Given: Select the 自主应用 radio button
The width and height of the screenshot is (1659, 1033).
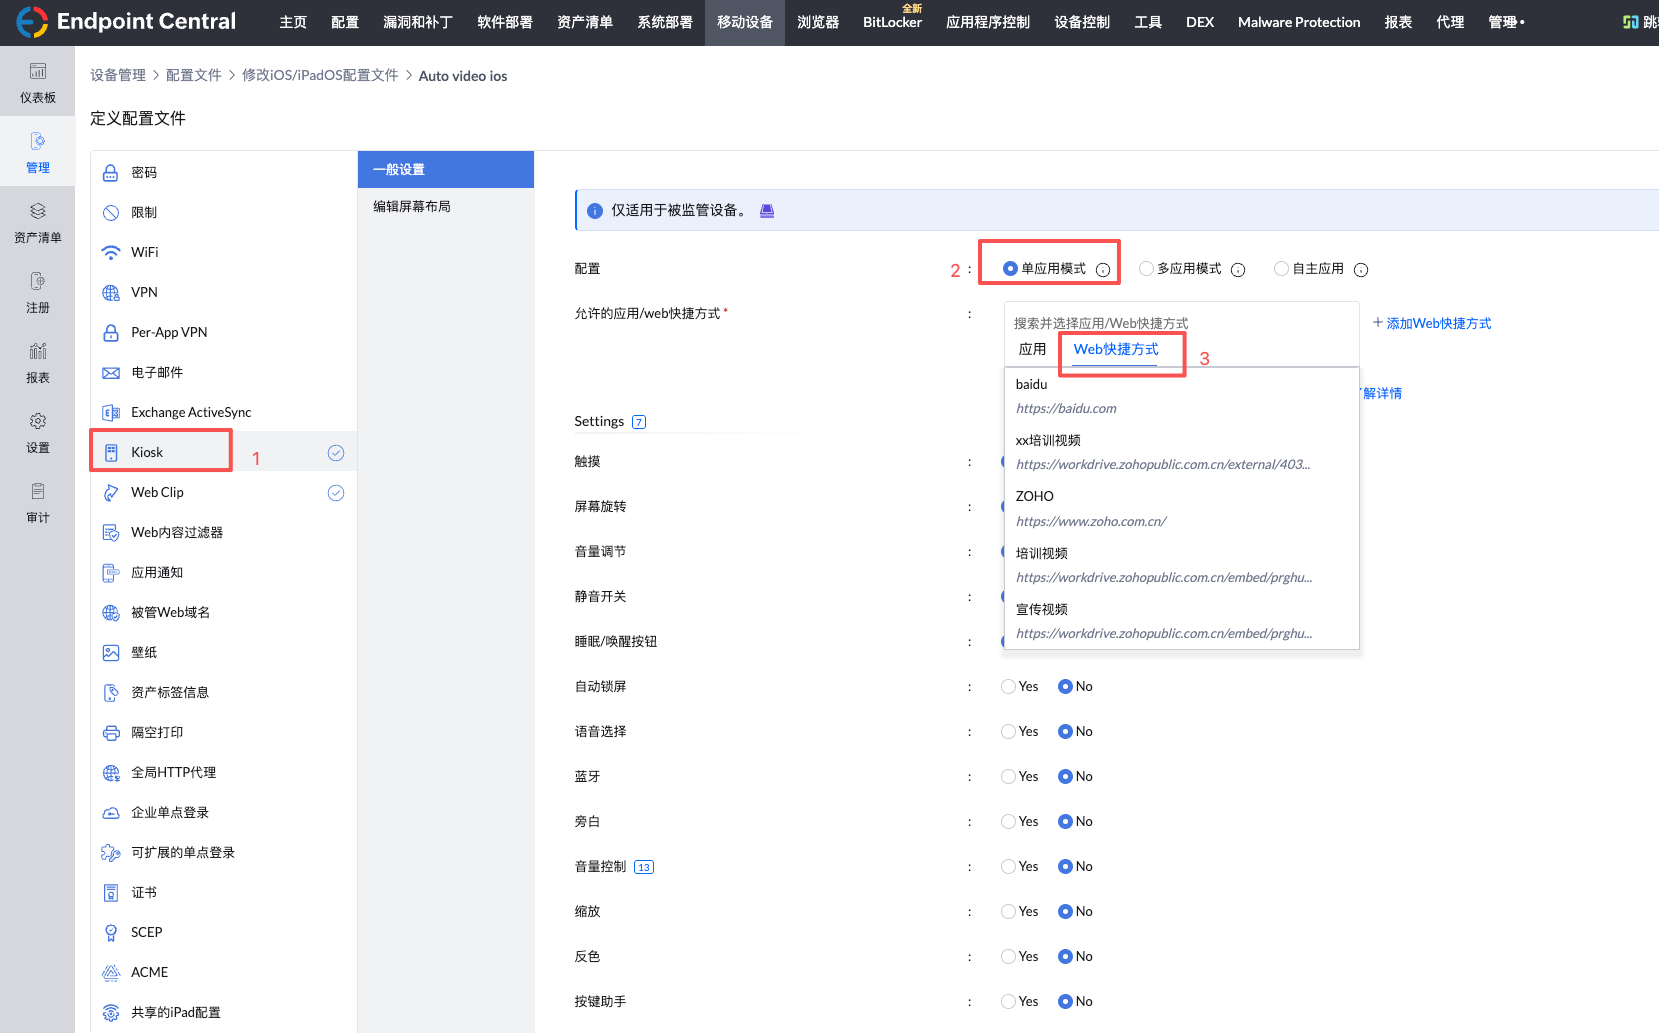Looking at the screenshot, I should tap(1281, 269).
